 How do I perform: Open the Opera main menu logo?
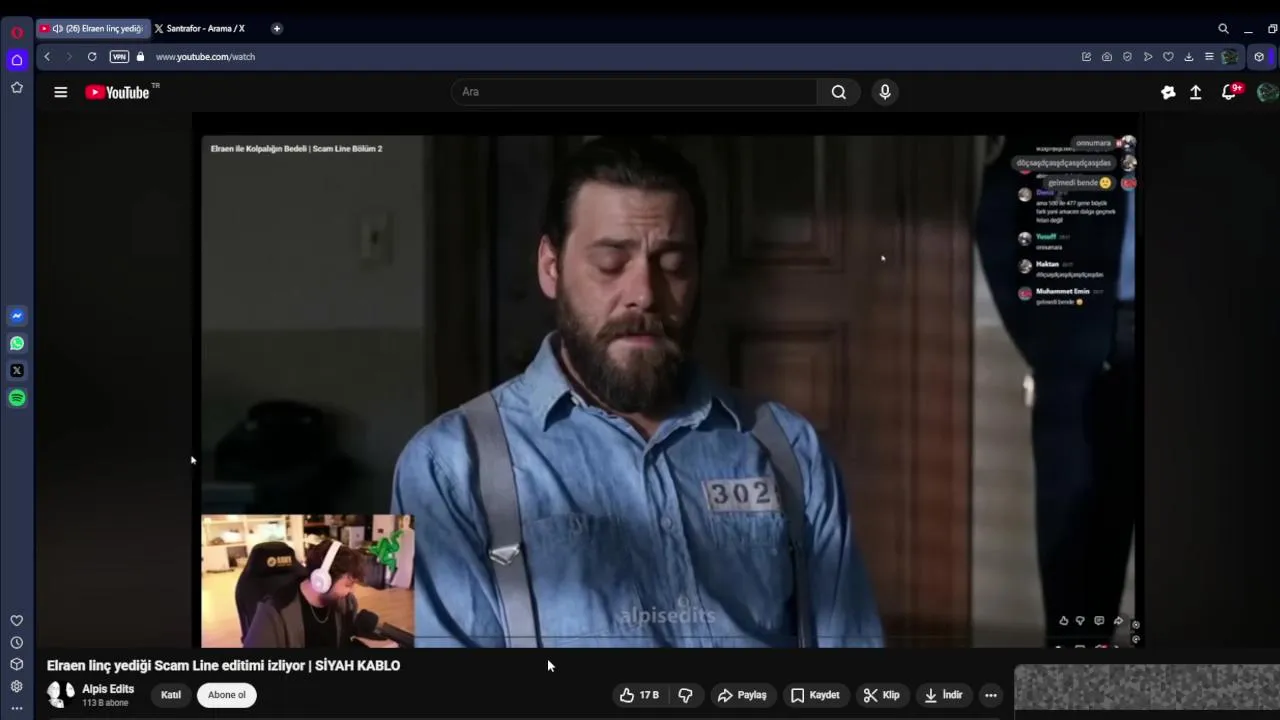(x=17, y=31)
